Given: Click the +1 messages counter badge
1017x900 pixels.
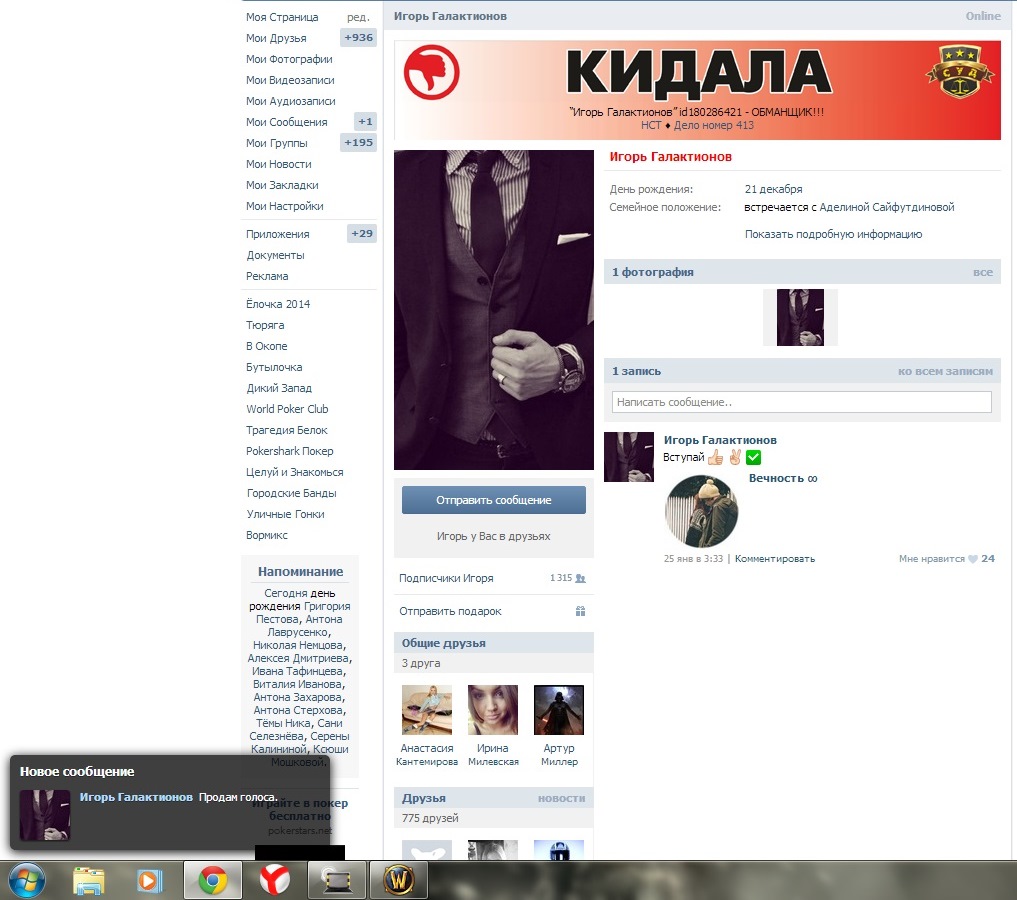Looking at the screenshot, I should click(366, 121).
